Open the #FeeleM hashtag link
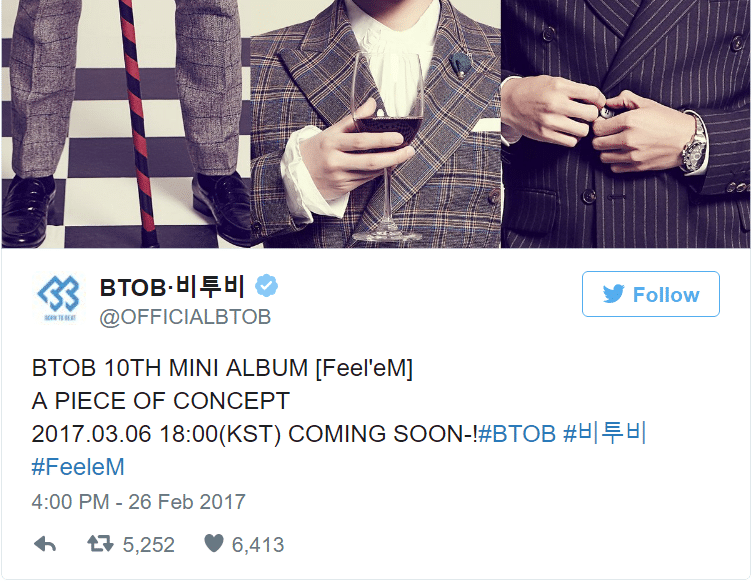The image size is (753, 583). click(x=78, y=467)
